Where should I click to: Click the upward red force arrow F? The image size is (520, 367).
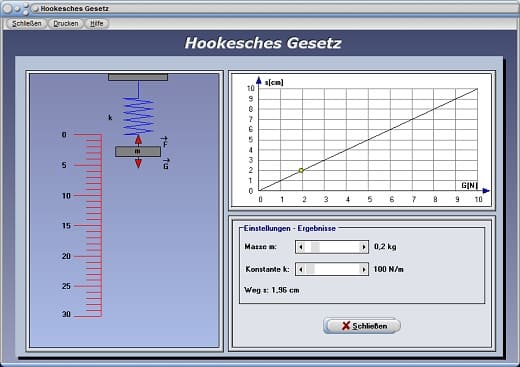(138, 140)
